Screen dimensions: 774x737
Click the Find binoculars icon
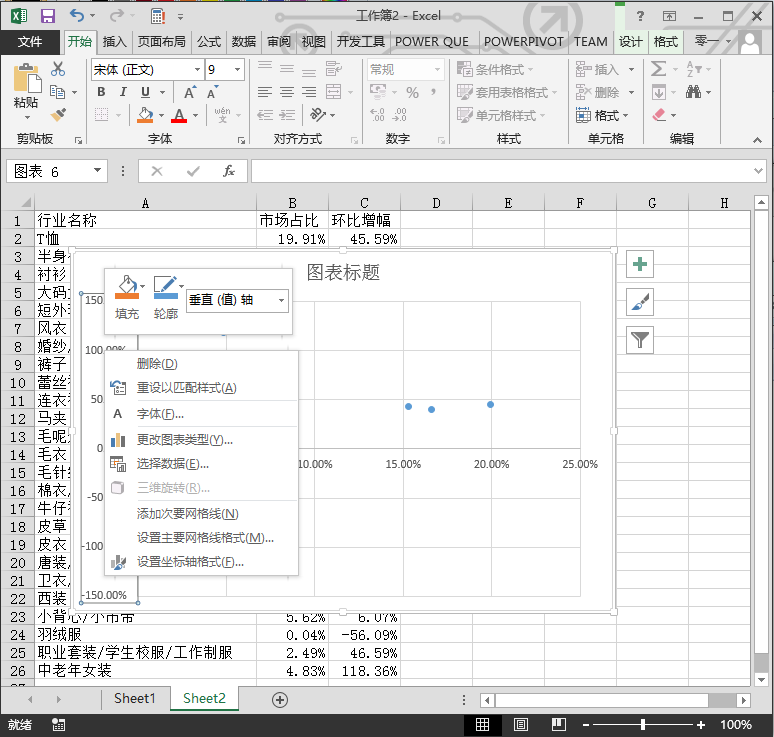pyautogui.click(x=694, y=92)
